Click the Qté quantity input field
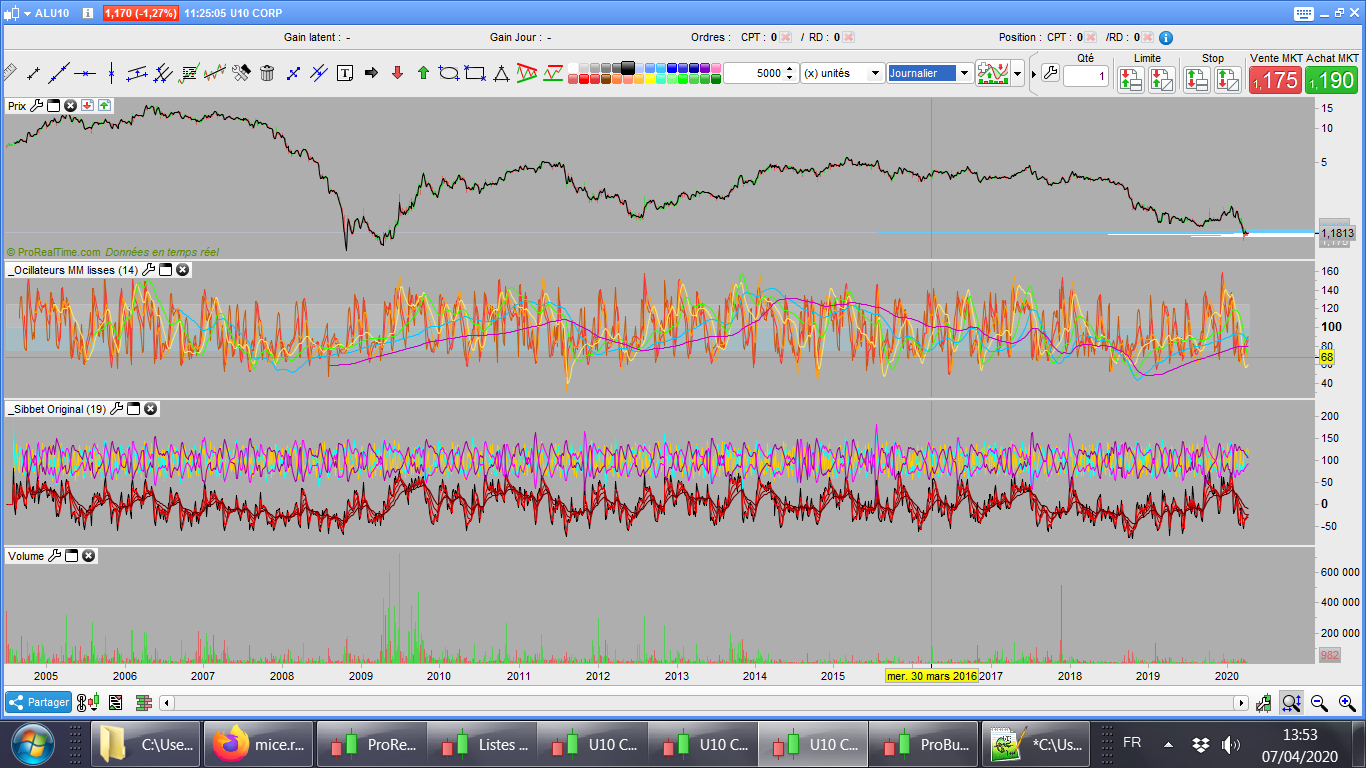 coord(1085,76)
